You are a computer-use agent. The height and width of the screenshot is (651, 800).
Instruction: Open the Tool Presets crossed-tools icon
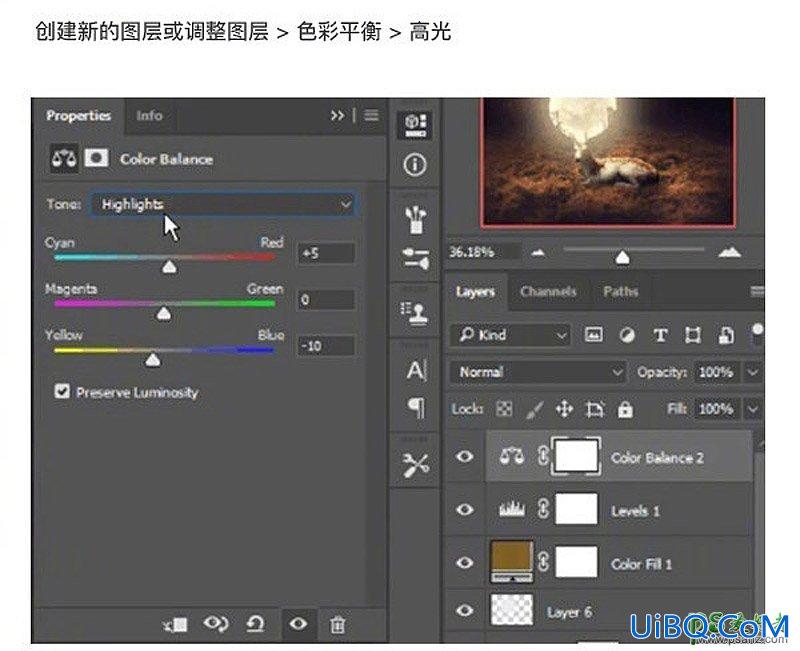(x=415, y=465)
